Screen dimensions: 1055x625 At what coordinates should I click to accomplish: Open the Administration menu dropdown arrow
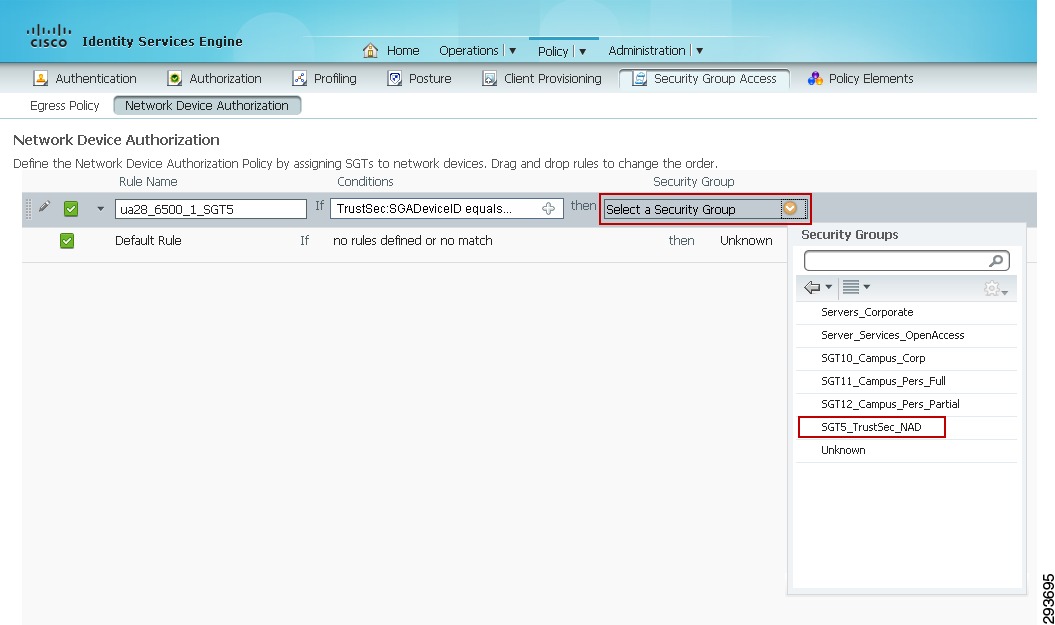[700, 50]
